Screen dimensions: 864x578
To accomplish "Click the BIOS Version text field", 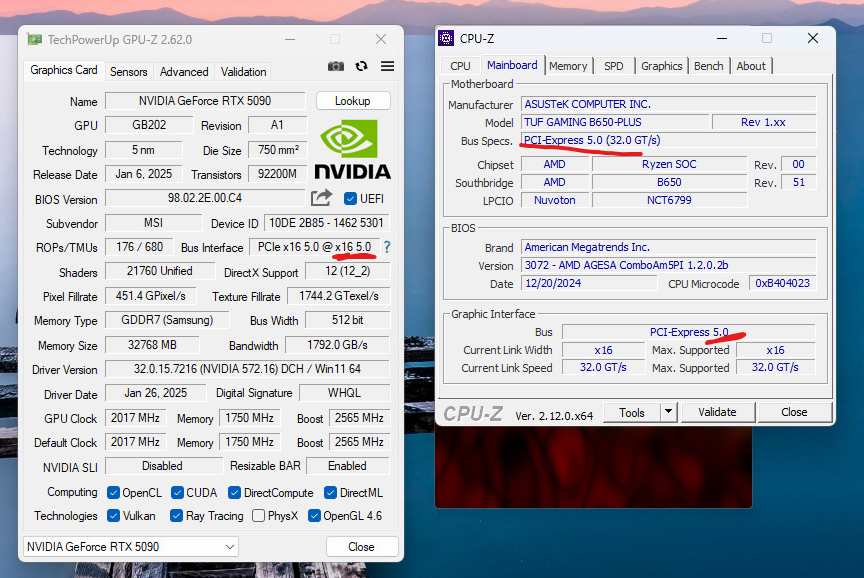I will (x=205, y=198).
